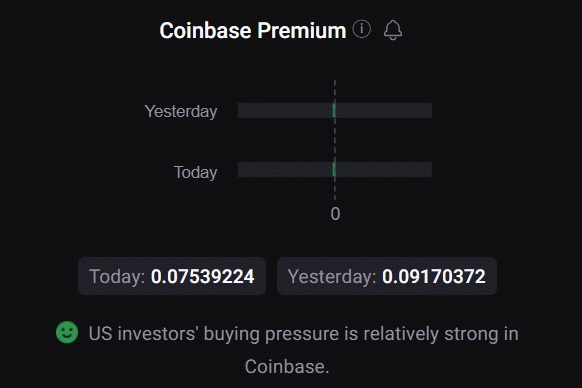The width and height of the screenshot is (582, 388).
Task: Click the dashed zero line between the bars
Action: point(335,140)
